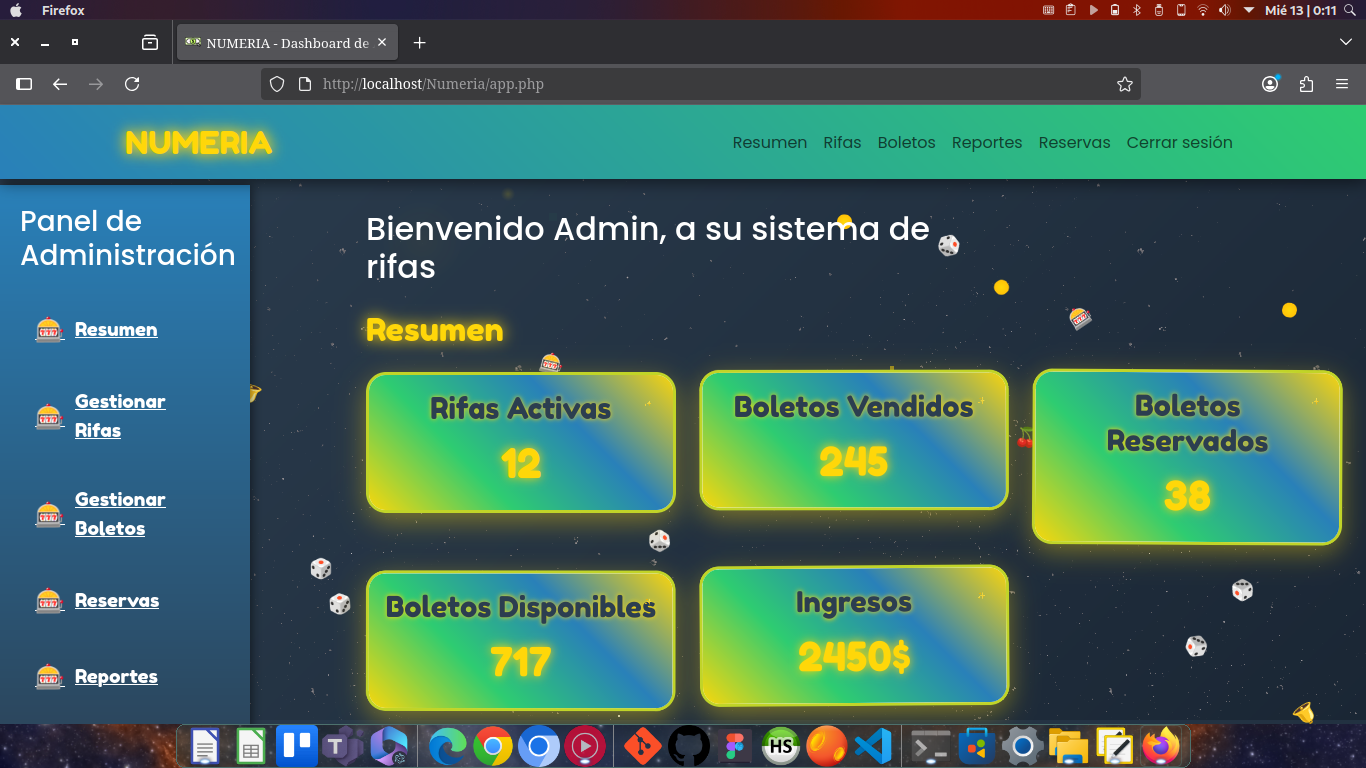Select the NUMERIA - Dashboard tab
Image resolution: width=1366 pixels, height=768 pixels.
pos(288,43)
